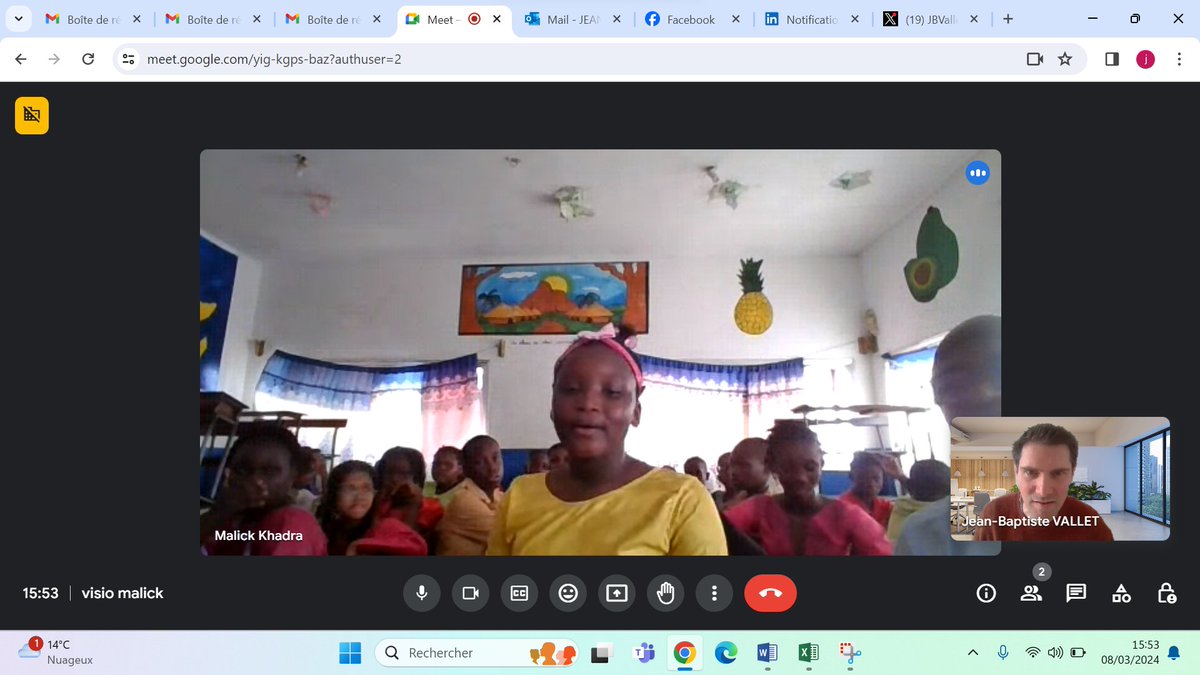Click the battery status tray icon

pos(1078,653)
